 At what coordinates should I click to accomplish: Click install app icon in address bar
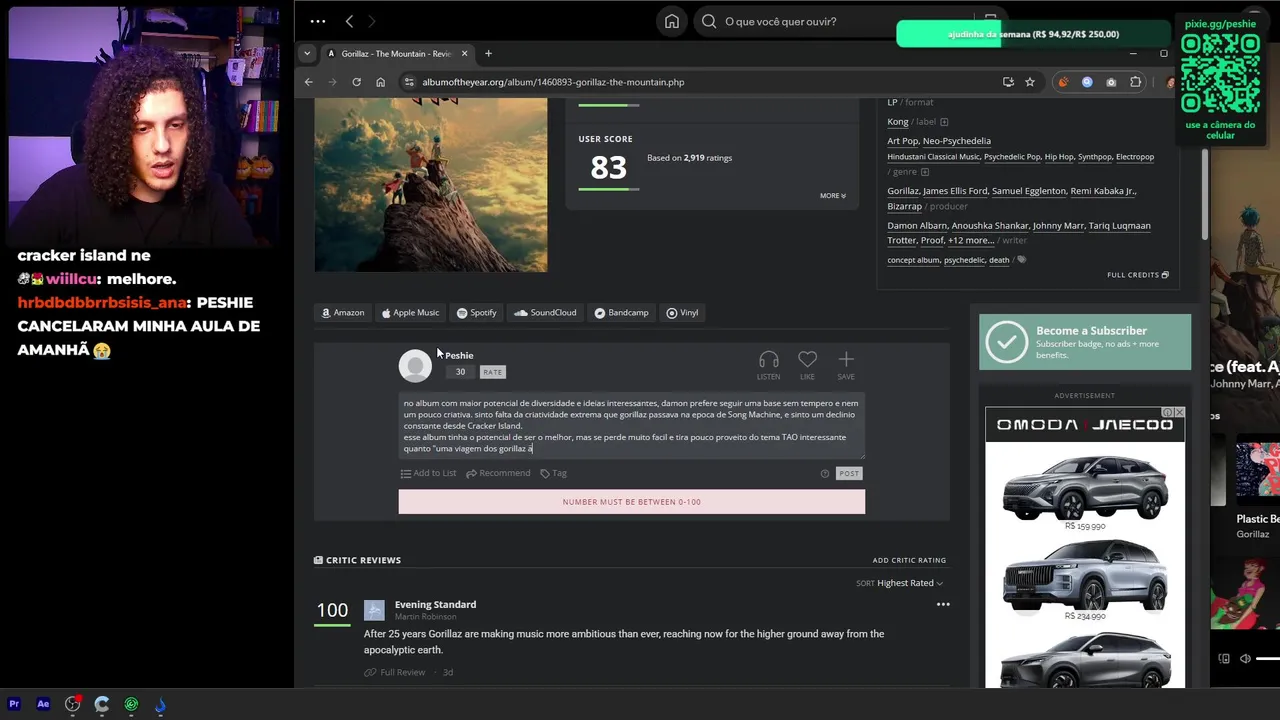click(1008, 82)
